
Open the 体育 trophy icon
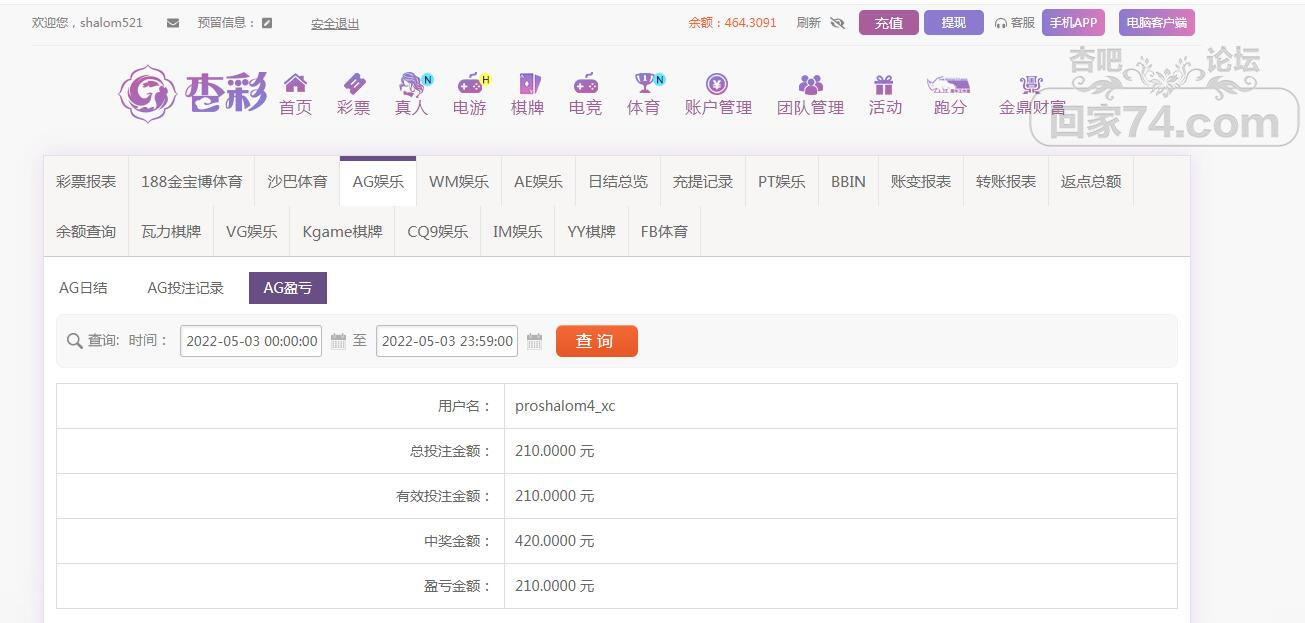tap(643, 84)
